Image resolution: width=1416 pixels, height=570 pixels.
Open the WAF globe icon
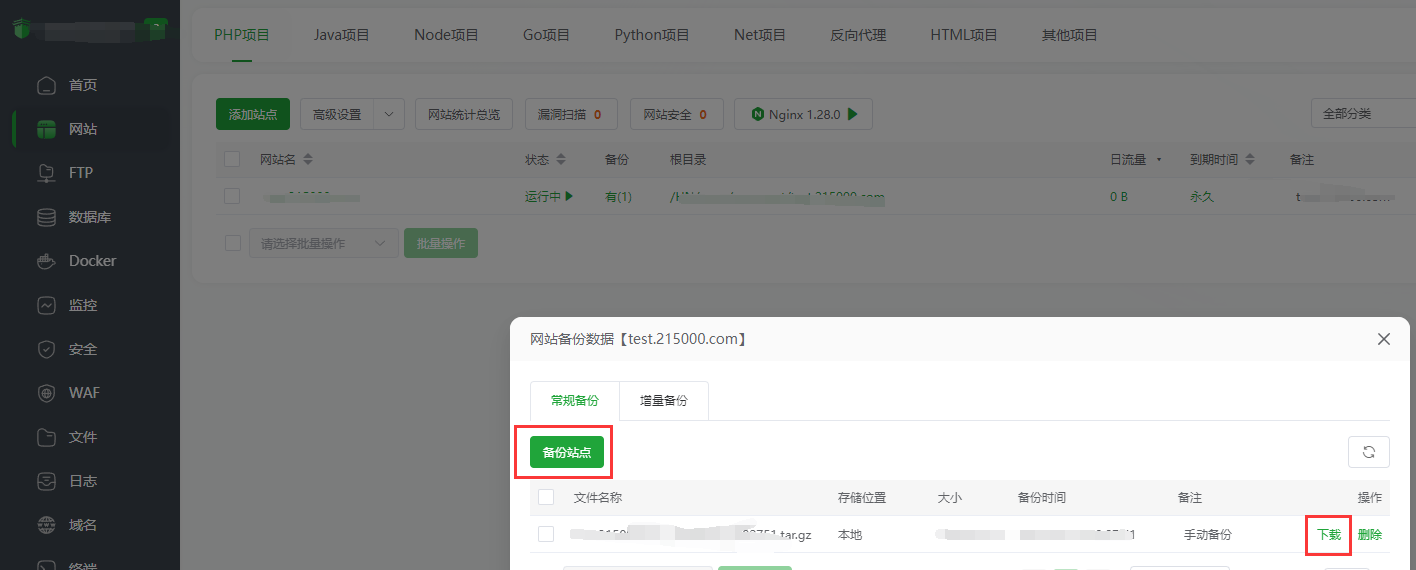(46, 393)
